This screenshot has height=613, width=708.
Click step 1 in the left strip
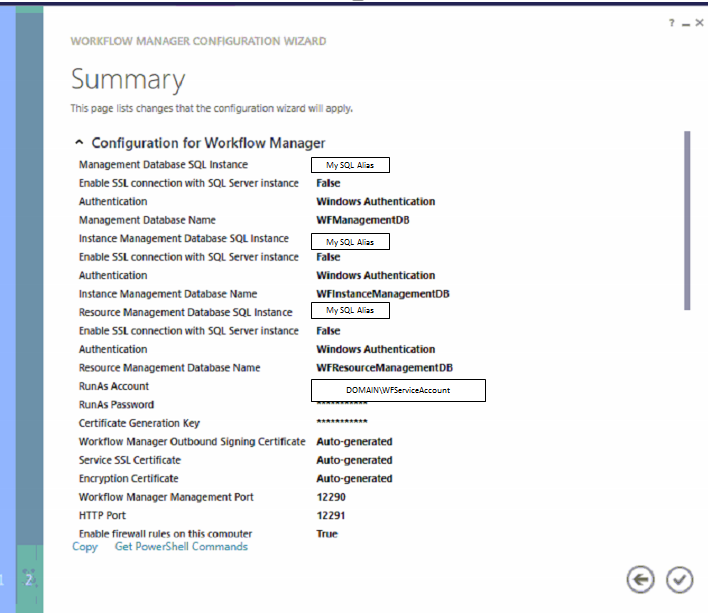click(3, 579)
